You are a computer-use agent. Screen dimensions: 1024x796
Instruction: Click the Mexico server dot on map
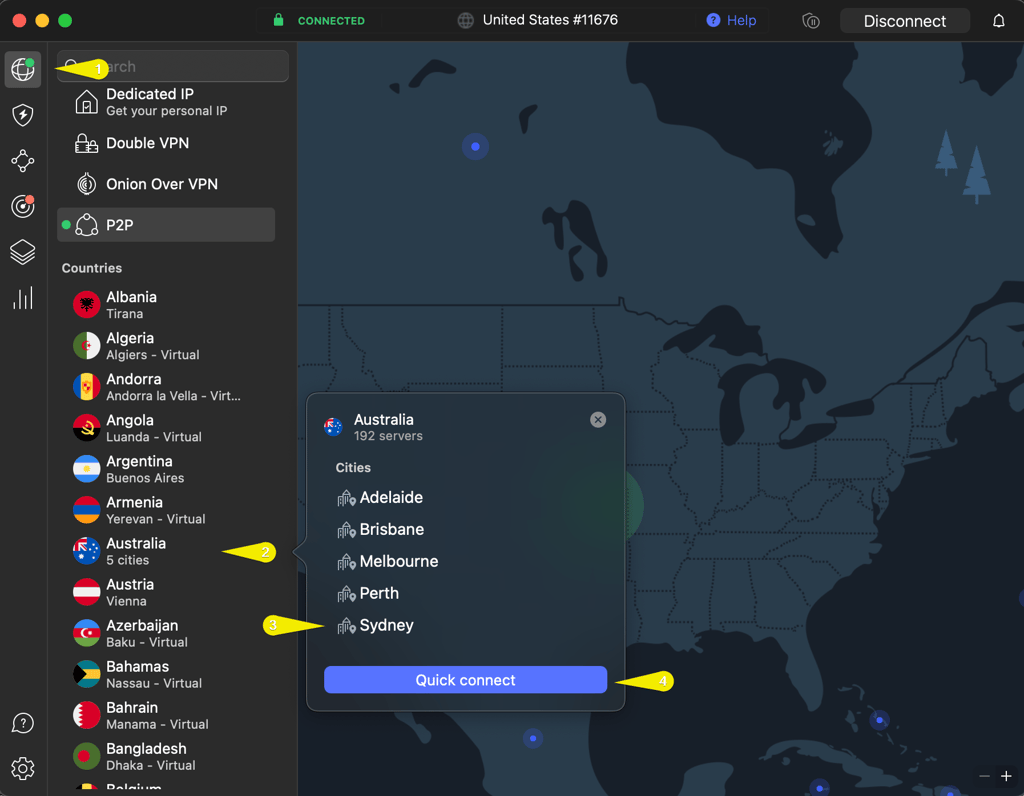533,739
